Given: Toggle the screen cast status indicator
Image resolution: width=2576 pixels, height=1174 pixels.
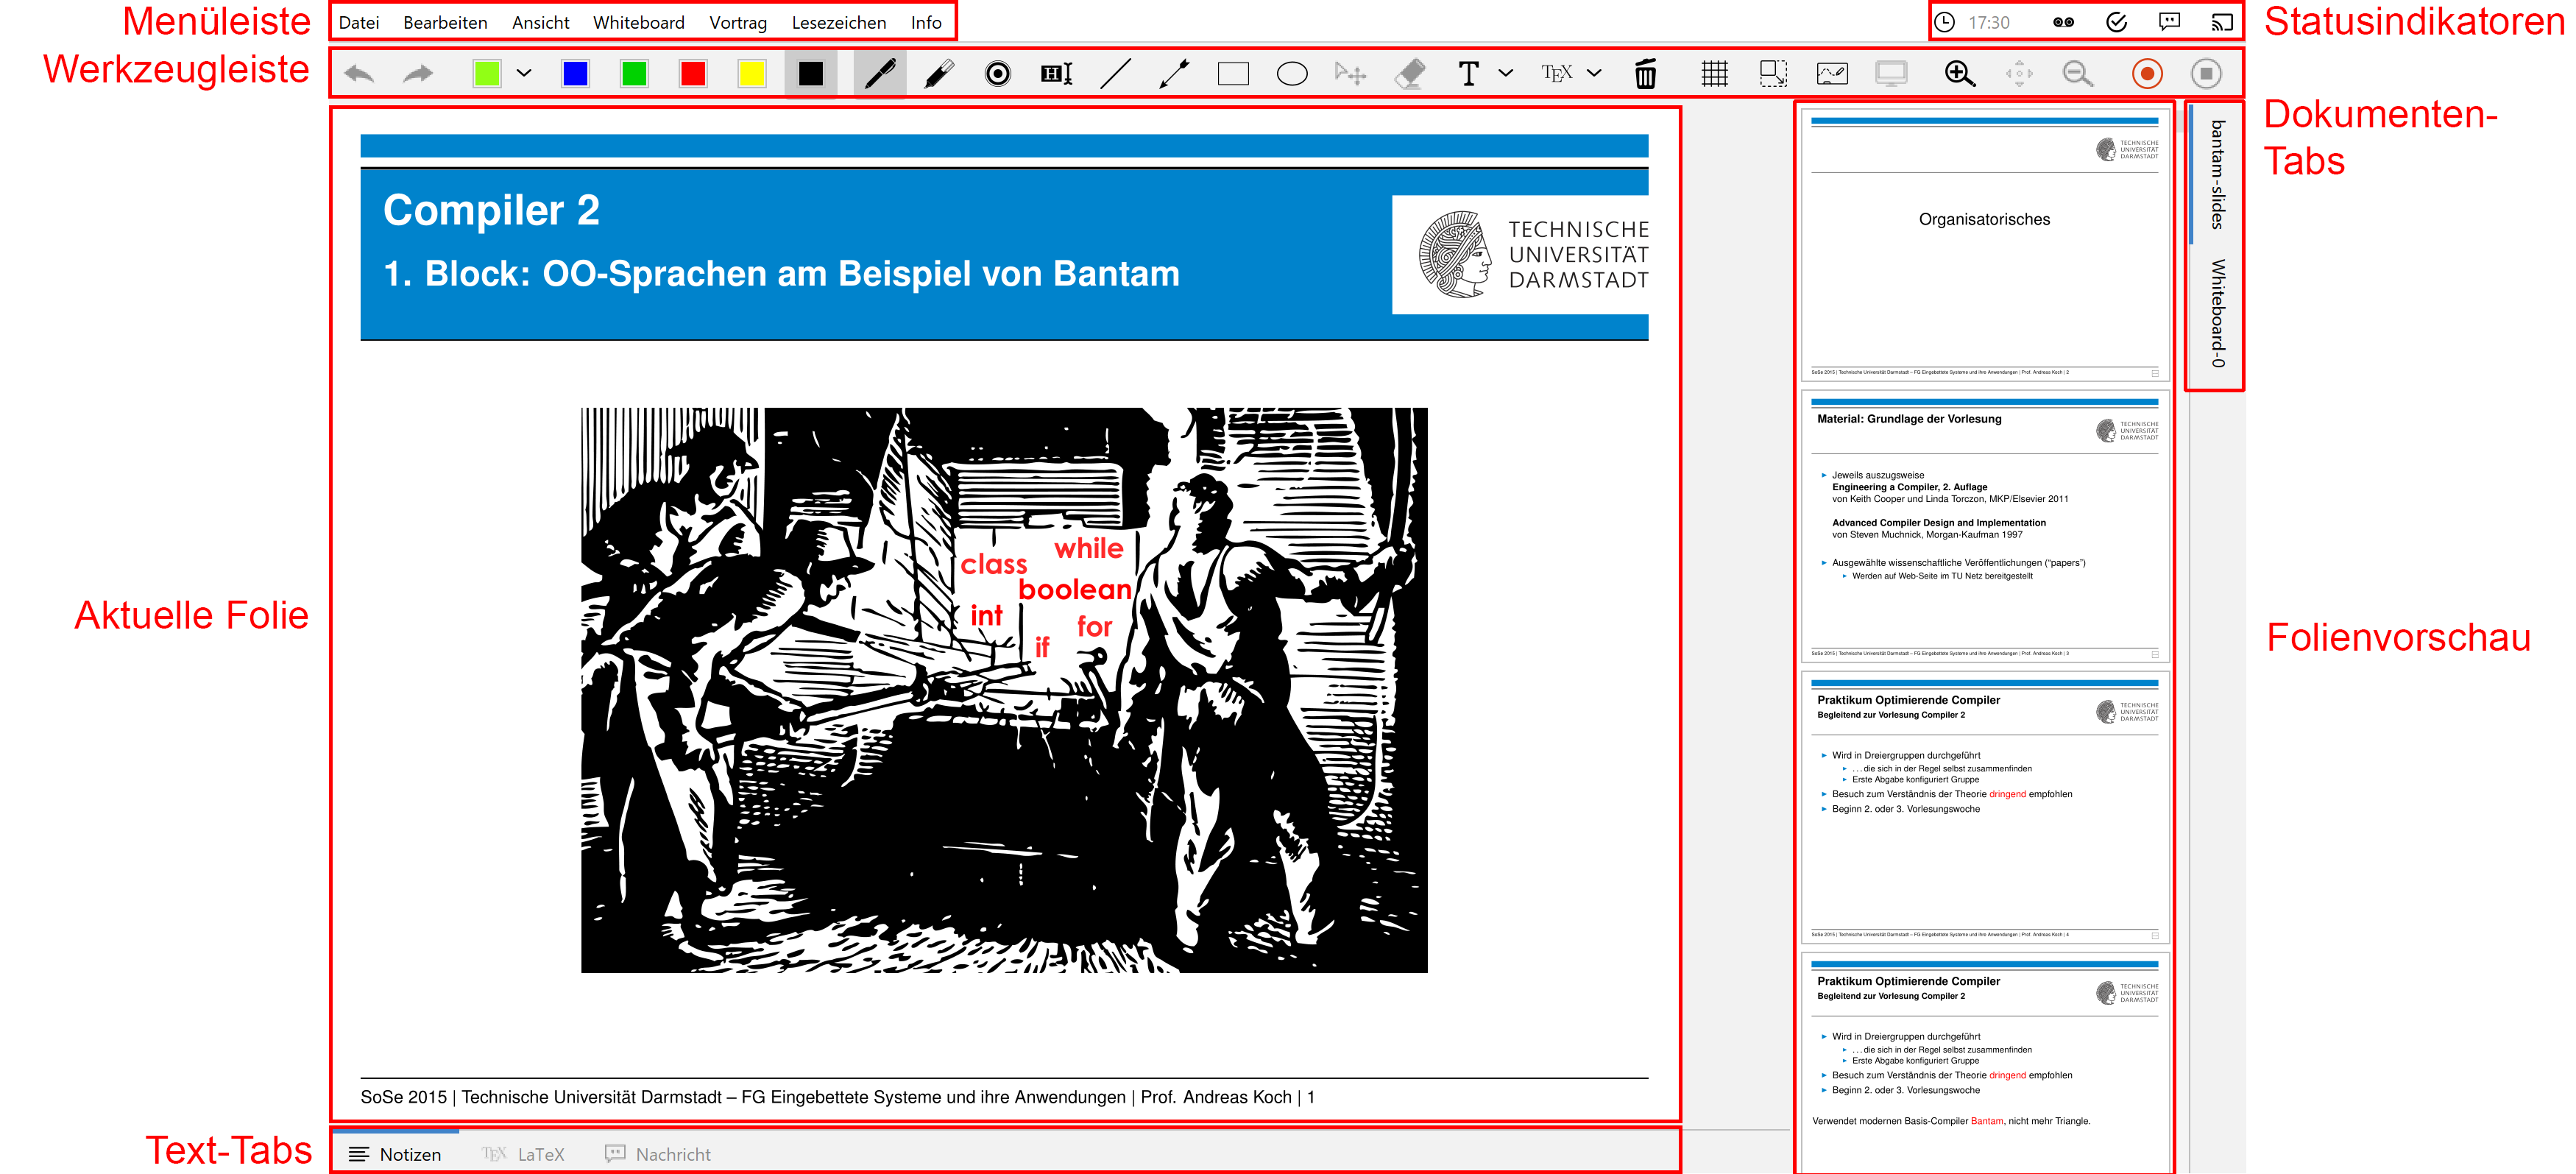Looking at the screenshot, I should point(2221,22).
